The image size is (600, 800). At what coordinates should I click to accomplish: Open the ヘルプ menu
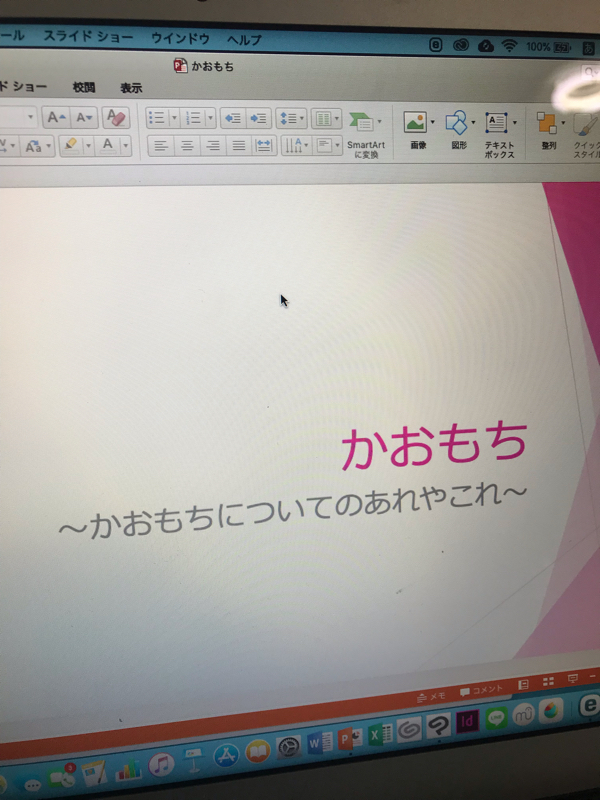(244, 39)
